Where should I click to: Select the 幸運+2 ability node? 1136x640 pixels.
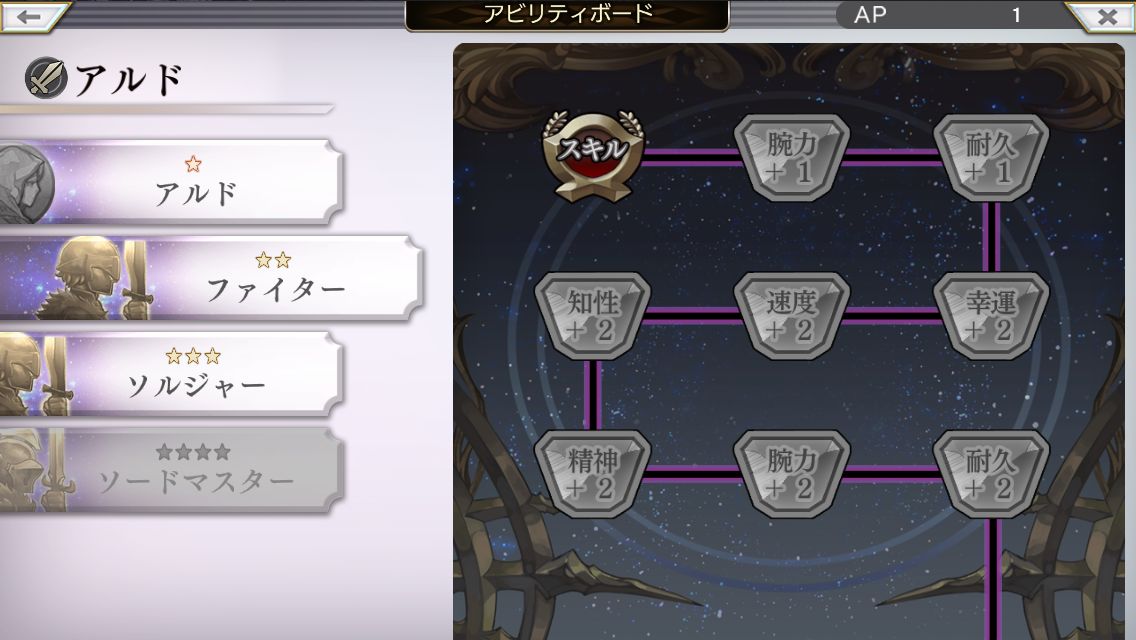point(990,316)
